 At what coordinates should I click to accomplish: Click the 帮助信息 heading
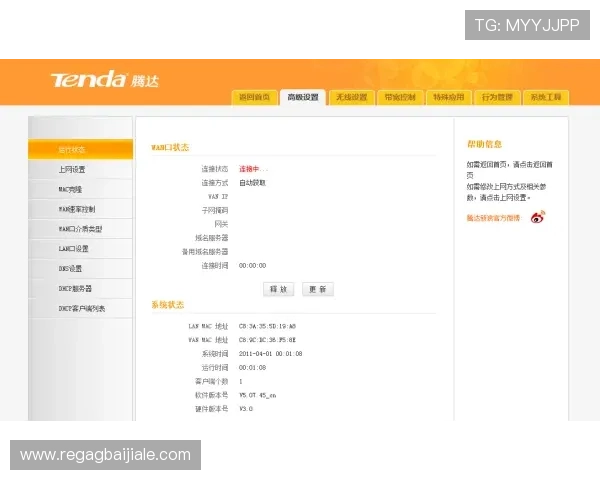[484, 144]
